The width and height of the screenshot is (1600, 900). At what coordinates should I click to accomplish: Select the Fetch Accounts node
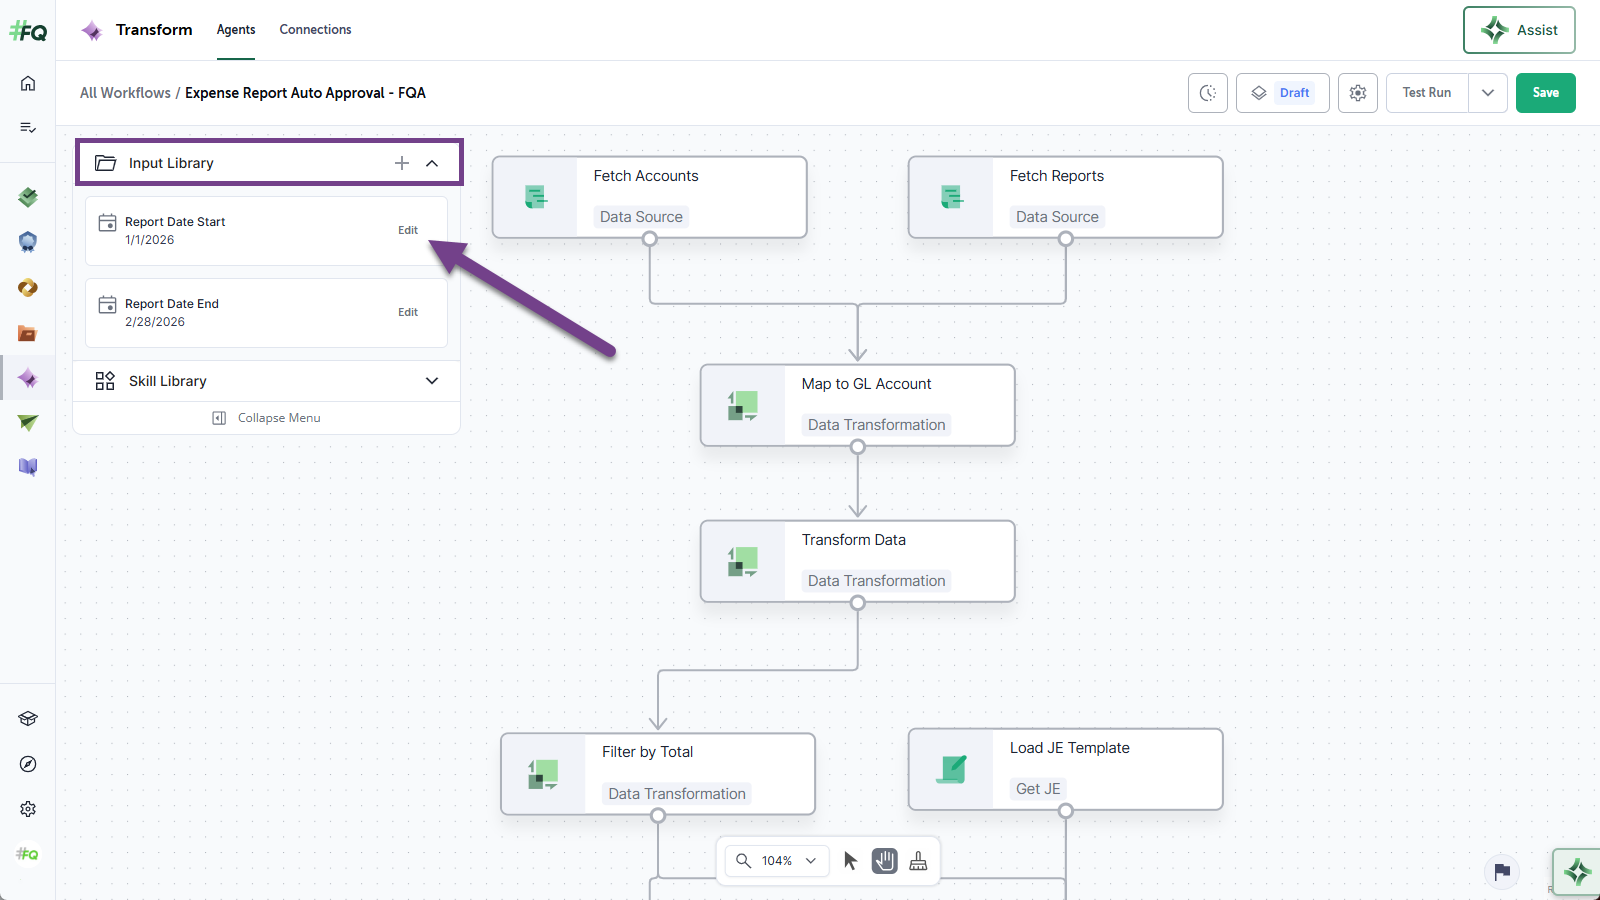coord(650,197)
